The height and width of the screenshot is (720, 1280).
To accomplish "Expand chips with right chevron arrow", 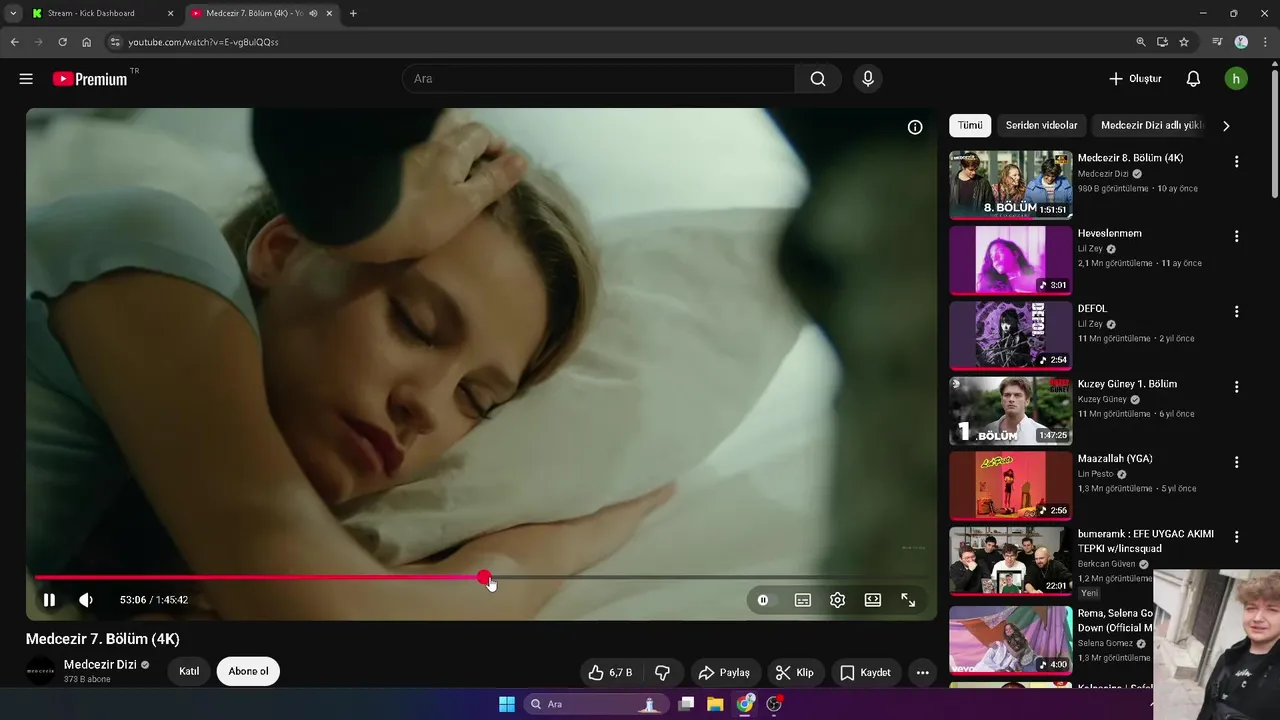I will (x=1226, y=126).
